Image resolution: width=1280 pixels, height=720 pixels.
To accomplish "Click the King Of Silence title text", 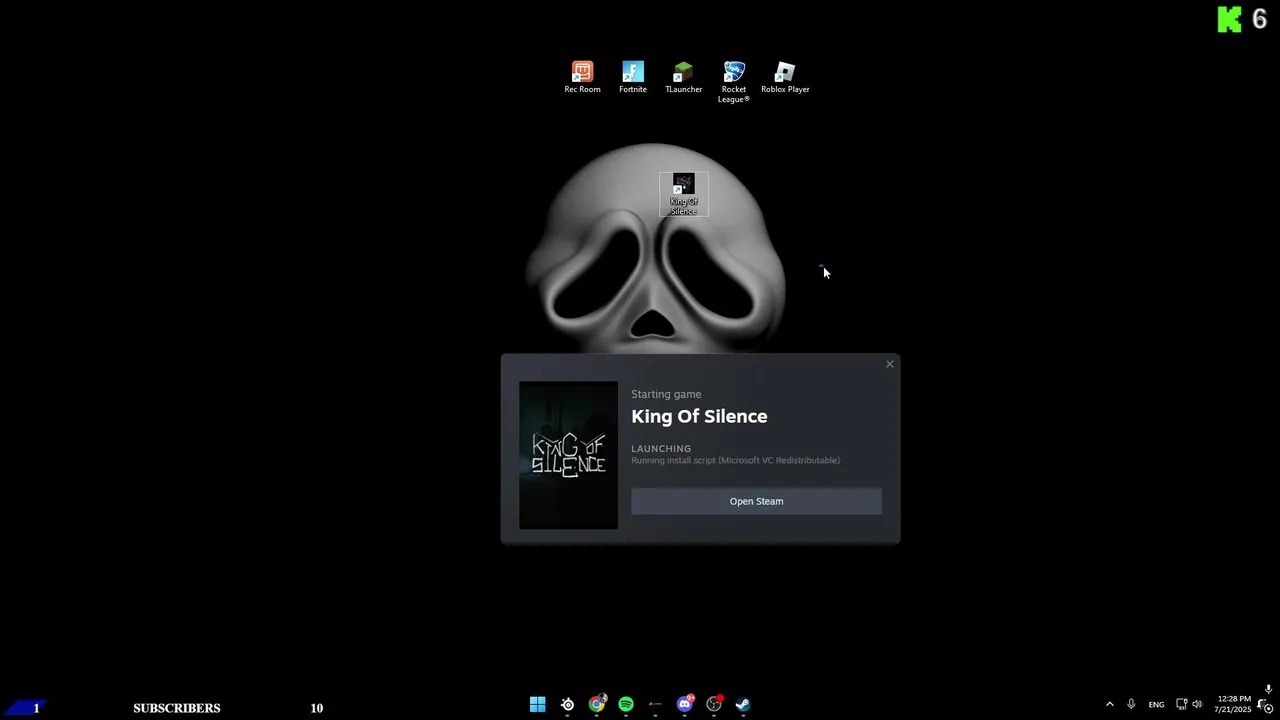I will click(x=699, y=416).
